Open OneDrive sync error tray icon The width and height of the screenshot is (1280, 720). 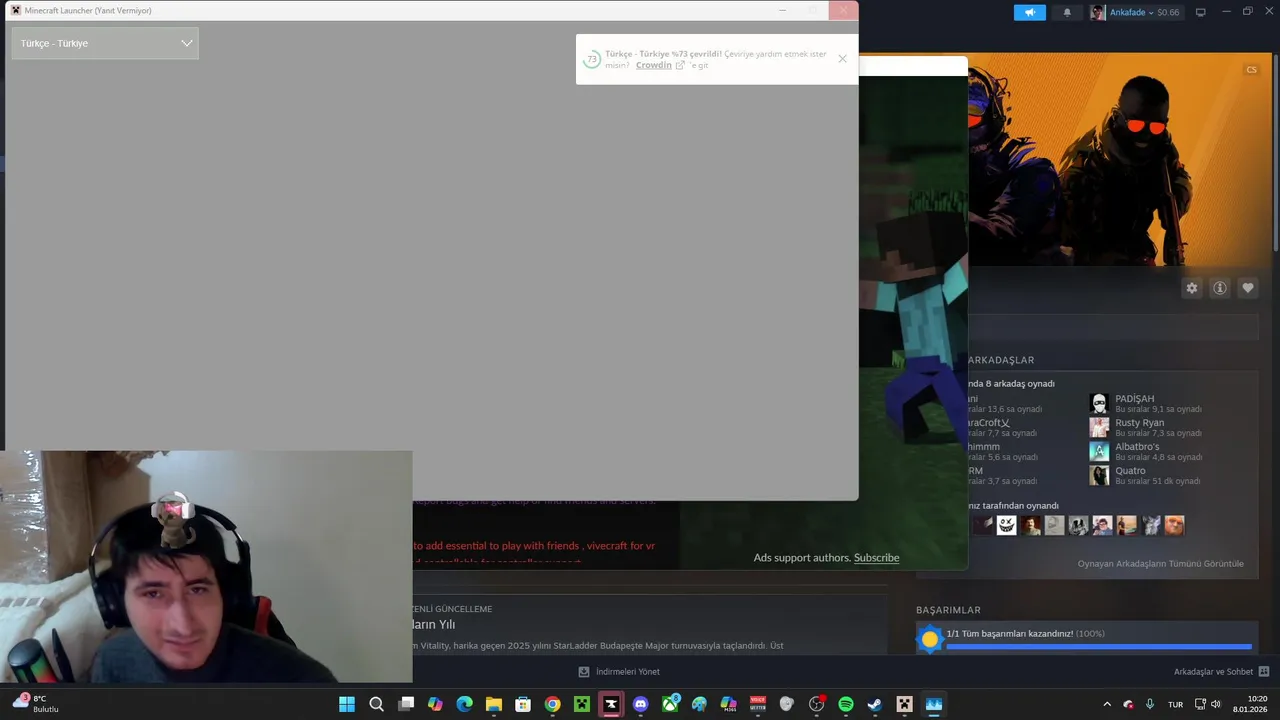coord(1128,704)
